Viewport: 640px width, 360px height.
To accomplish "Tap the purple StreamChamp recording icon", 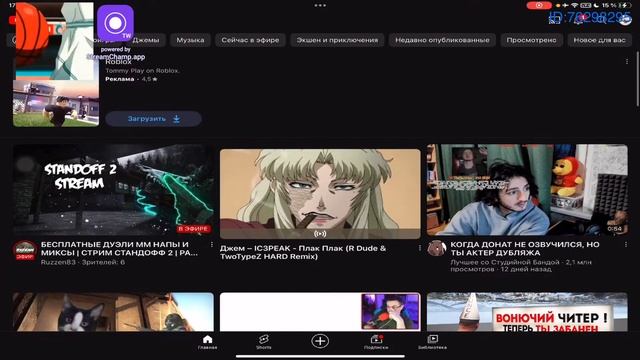I will pos(116,23).
